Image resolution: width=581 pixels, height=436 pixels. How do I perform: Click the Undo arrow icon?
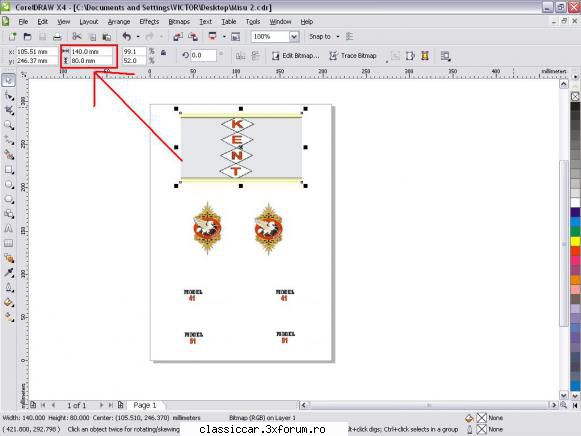point(127,36)
